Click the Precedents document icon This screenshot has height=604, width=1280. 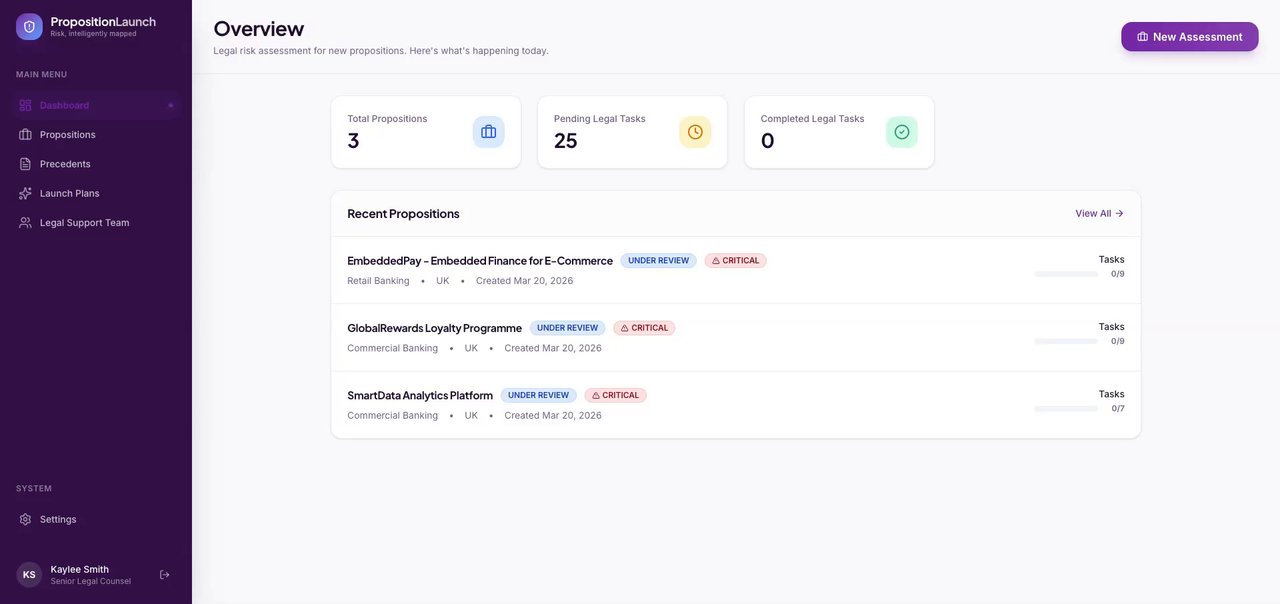pos(26,164)
